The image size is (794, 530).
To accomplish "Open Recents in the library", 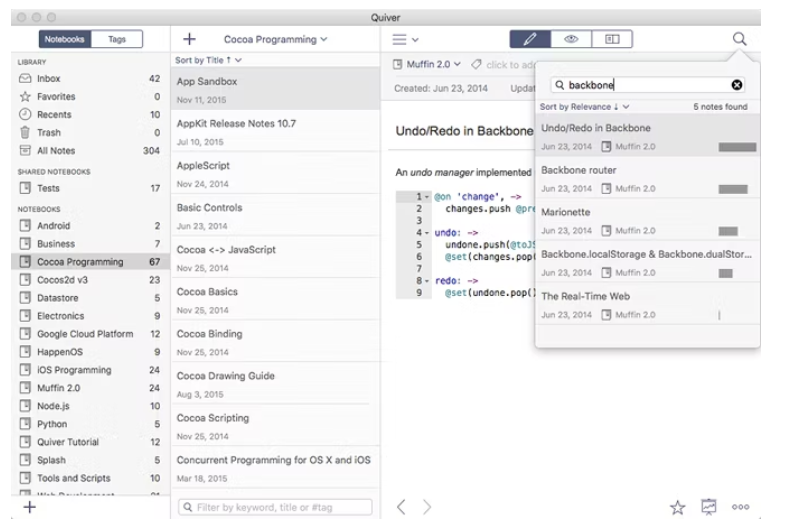I will (x=90, y=114).
